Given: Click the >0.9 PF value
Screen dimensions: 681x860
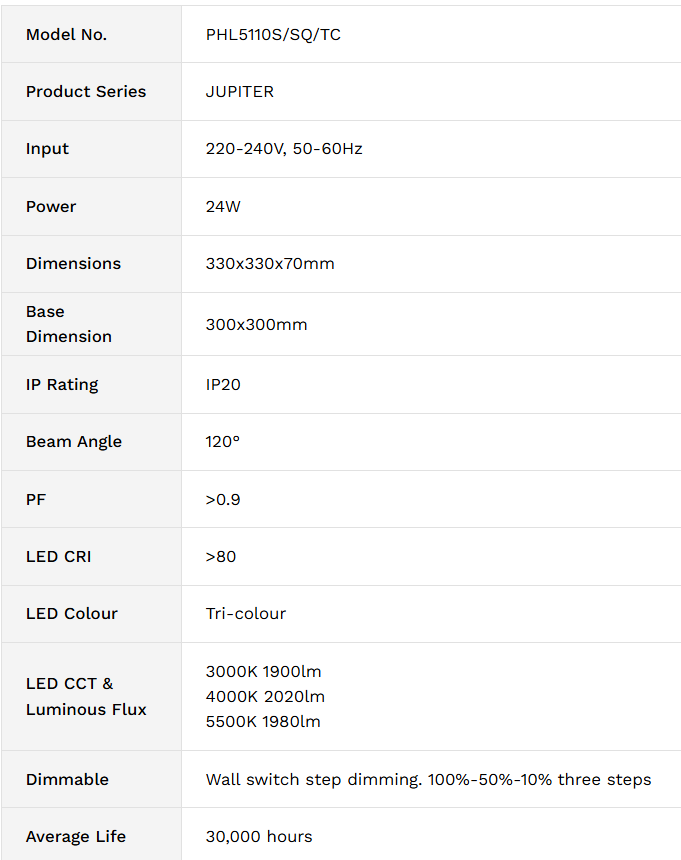Looking at the screenshot, I should click(x=223, y=500).
